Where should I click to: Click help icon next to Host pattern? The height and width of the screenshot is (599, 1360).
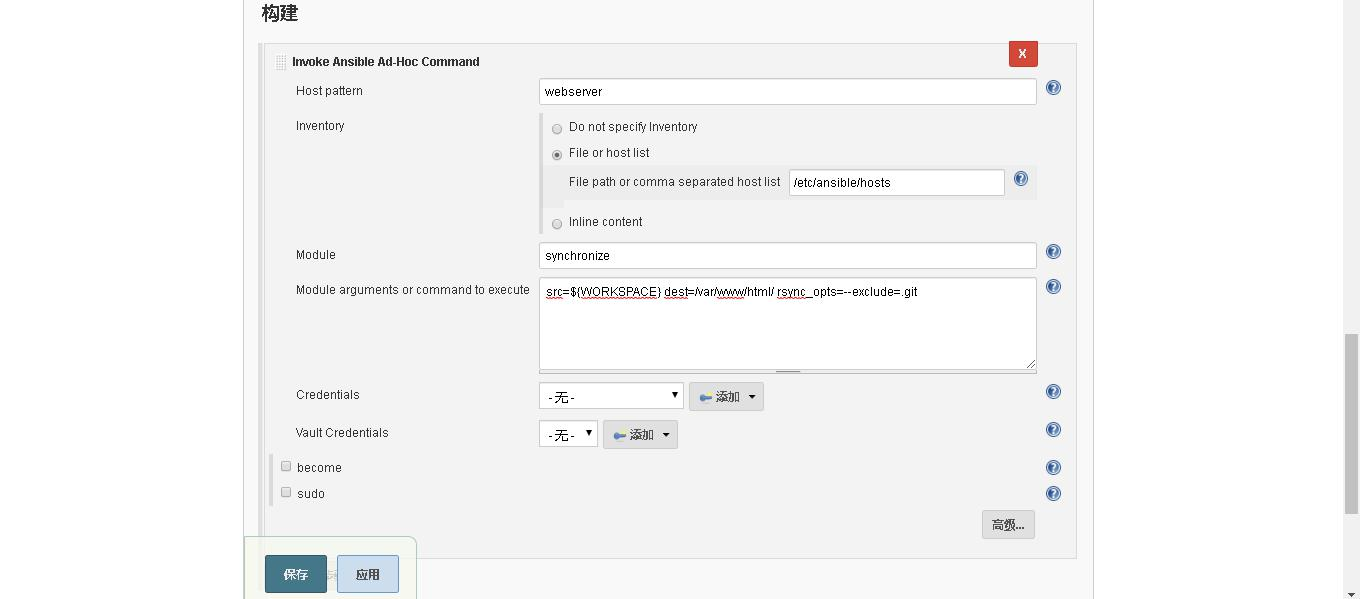[x=1053, y=88]
